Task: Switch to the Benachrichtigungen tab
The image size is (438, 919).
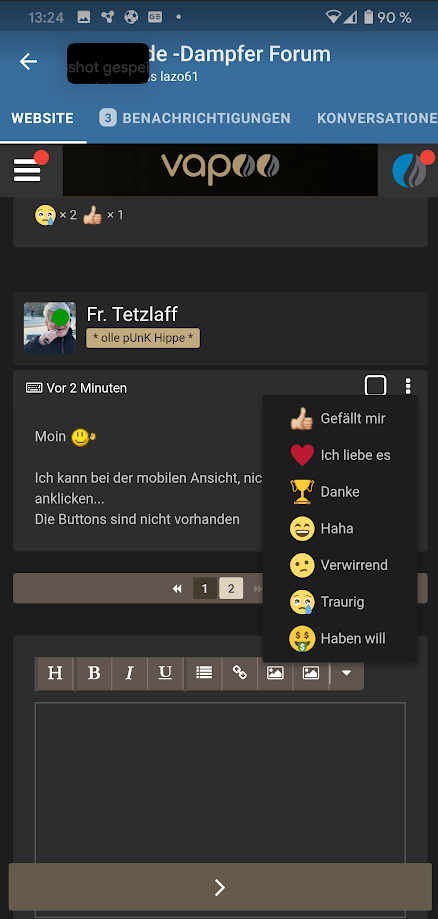Action: (x=195, y=118)
